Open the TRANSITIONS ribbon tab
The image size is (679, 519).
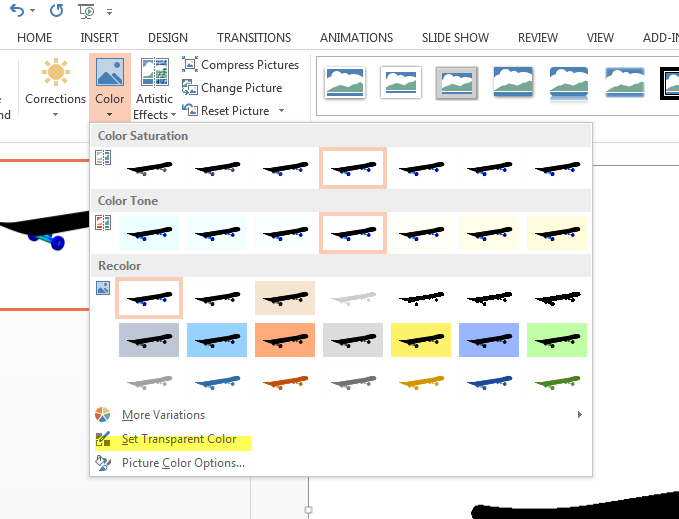(254, 38)
